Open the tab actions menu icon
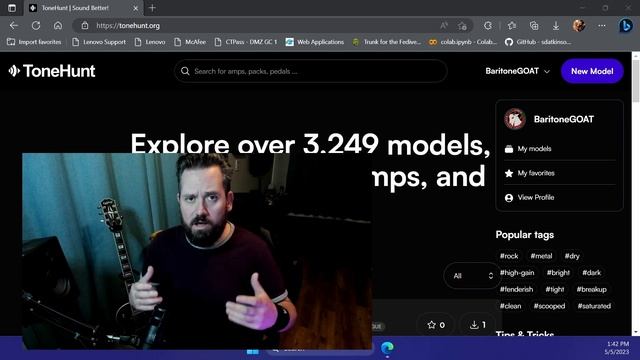The height and width of the screenshot is (360, 640). (12, 8)
